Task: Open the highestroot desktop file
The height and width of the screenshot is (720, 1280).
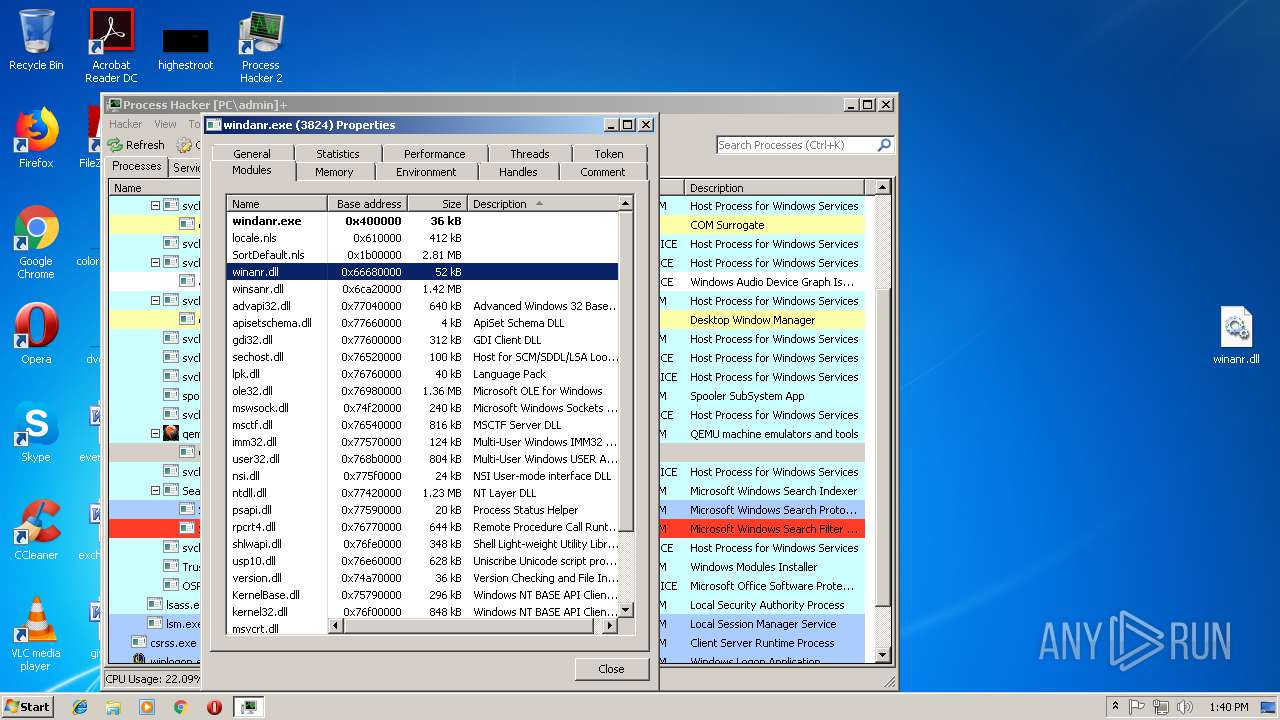Action: coord(185,48)
